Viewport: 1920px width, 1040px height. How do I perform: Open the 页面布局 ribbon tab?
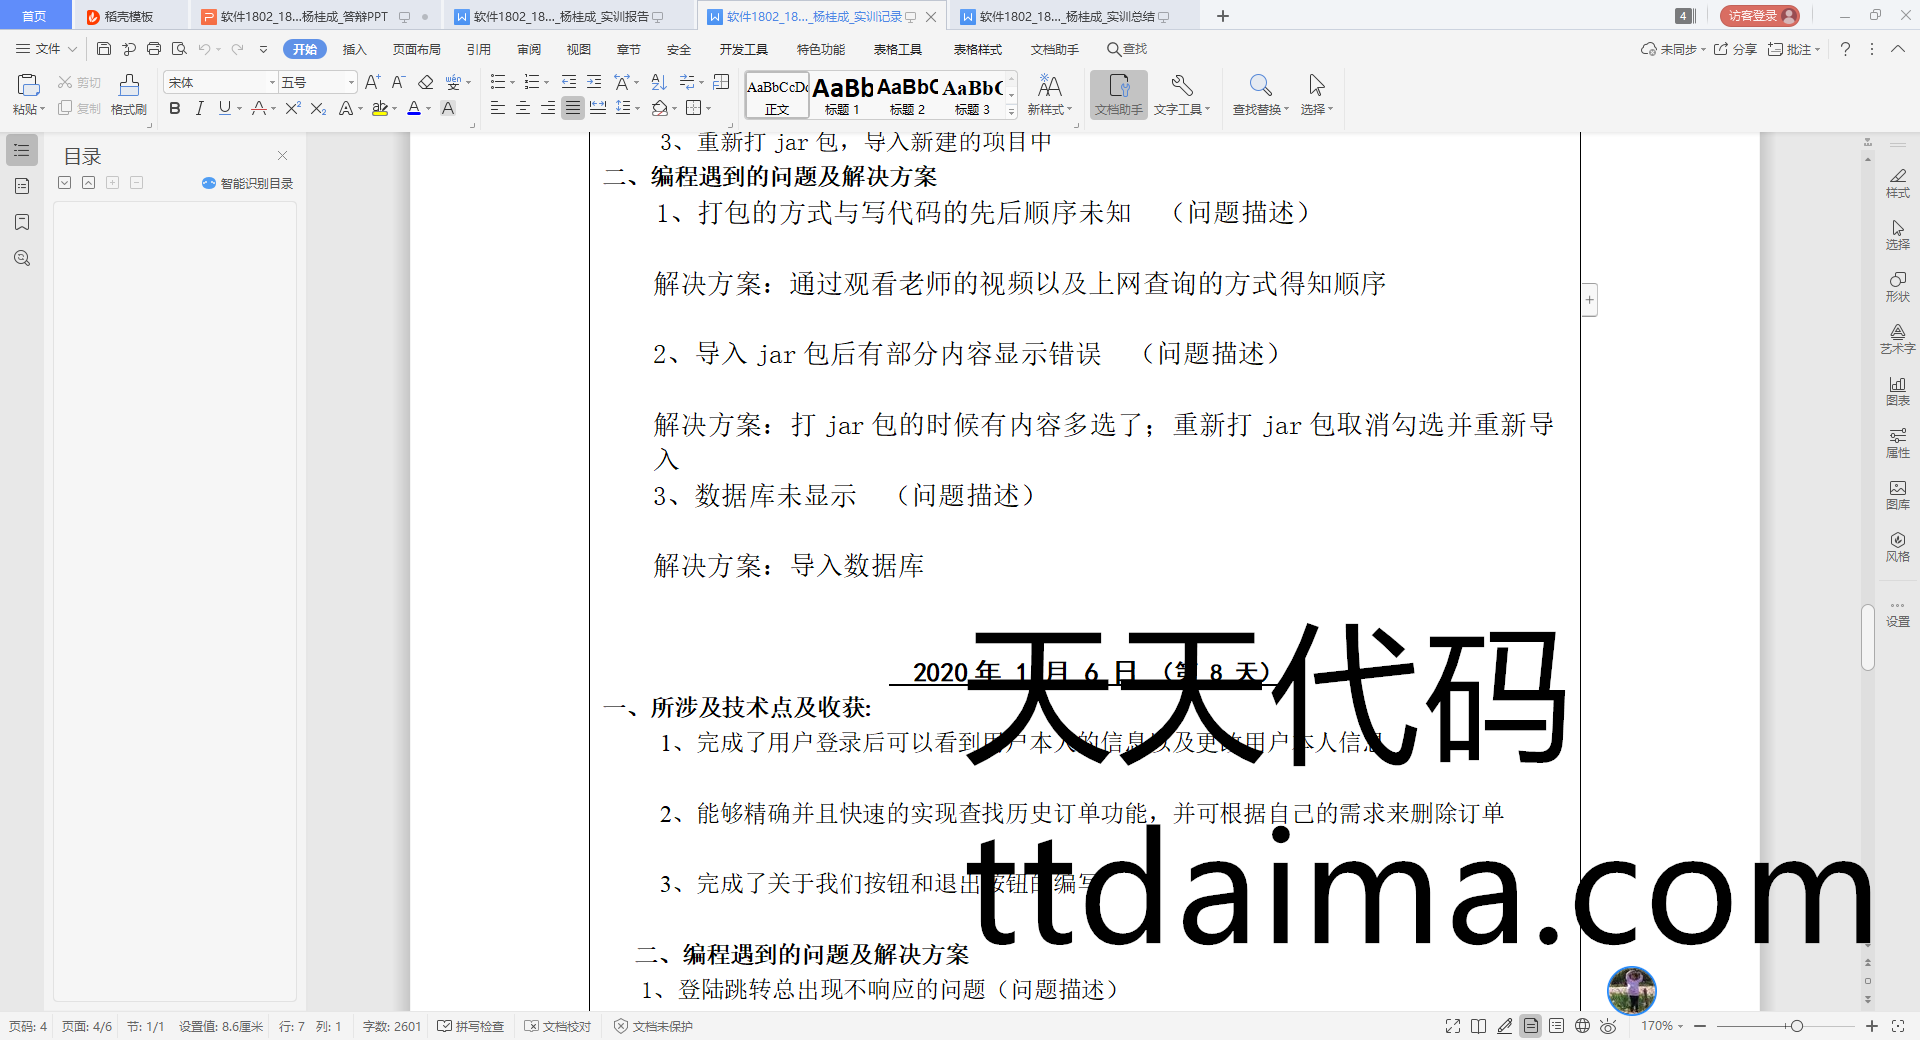pyautogui.click(x=416, y=49)
